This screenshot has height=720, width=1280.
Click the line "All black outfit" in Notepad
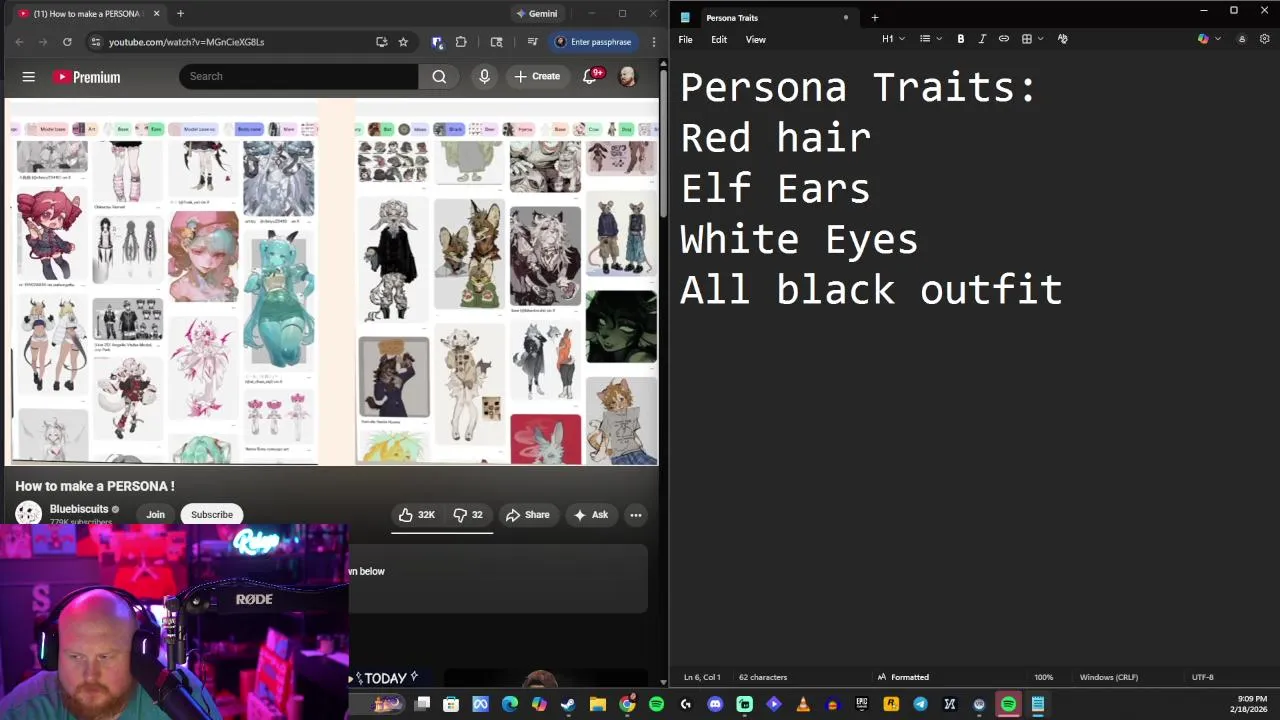click(871, 290)
